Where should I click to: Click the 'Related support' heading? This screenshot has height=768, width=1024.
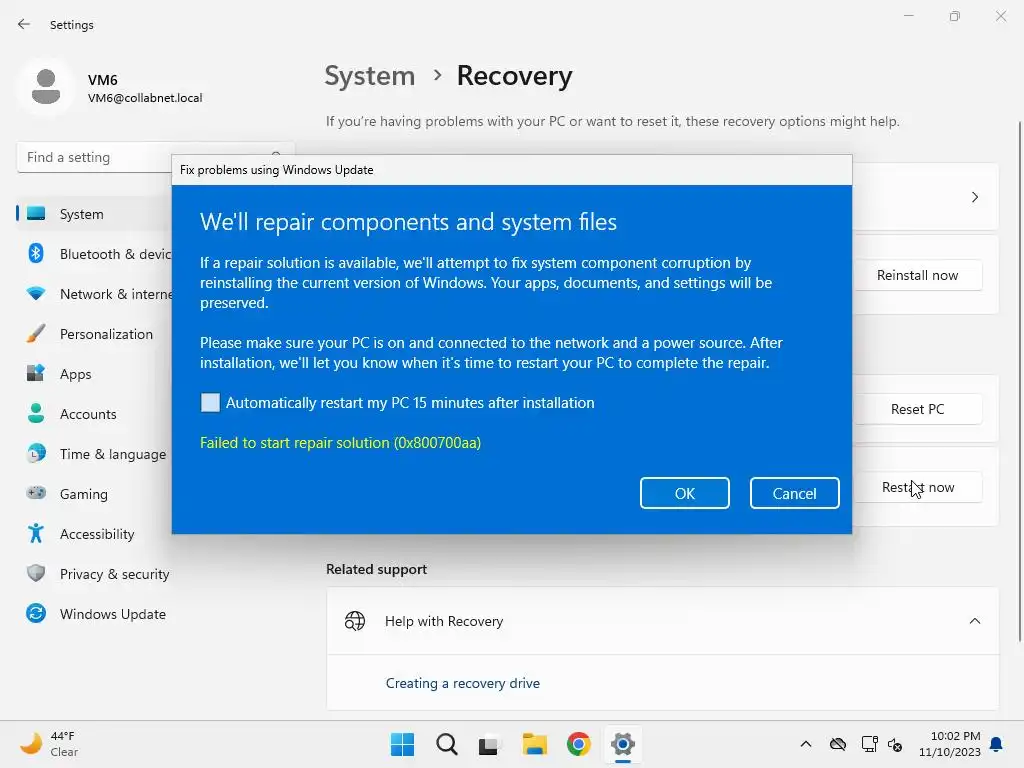[x=376, y=569]
